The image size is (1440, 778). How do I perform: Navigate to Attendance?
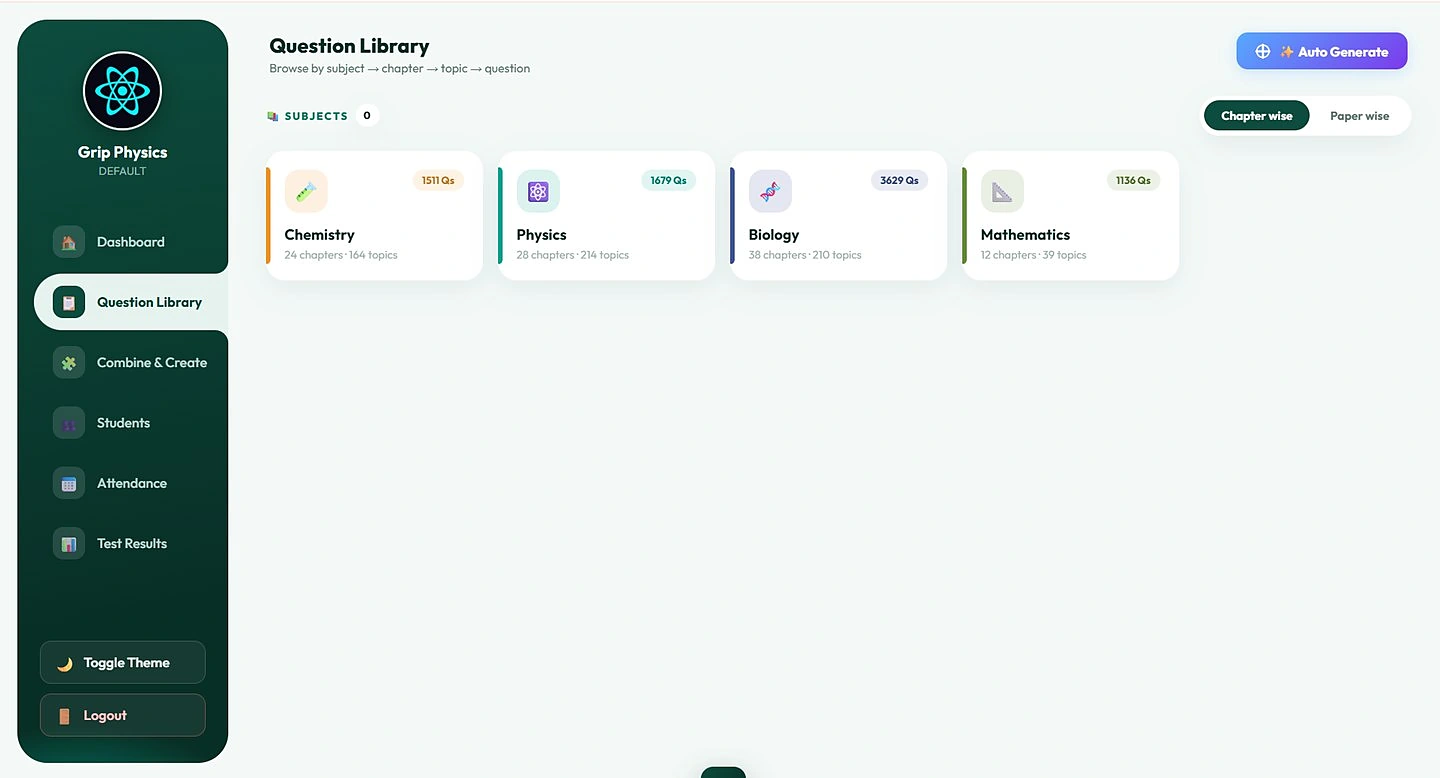coord(130,483)
